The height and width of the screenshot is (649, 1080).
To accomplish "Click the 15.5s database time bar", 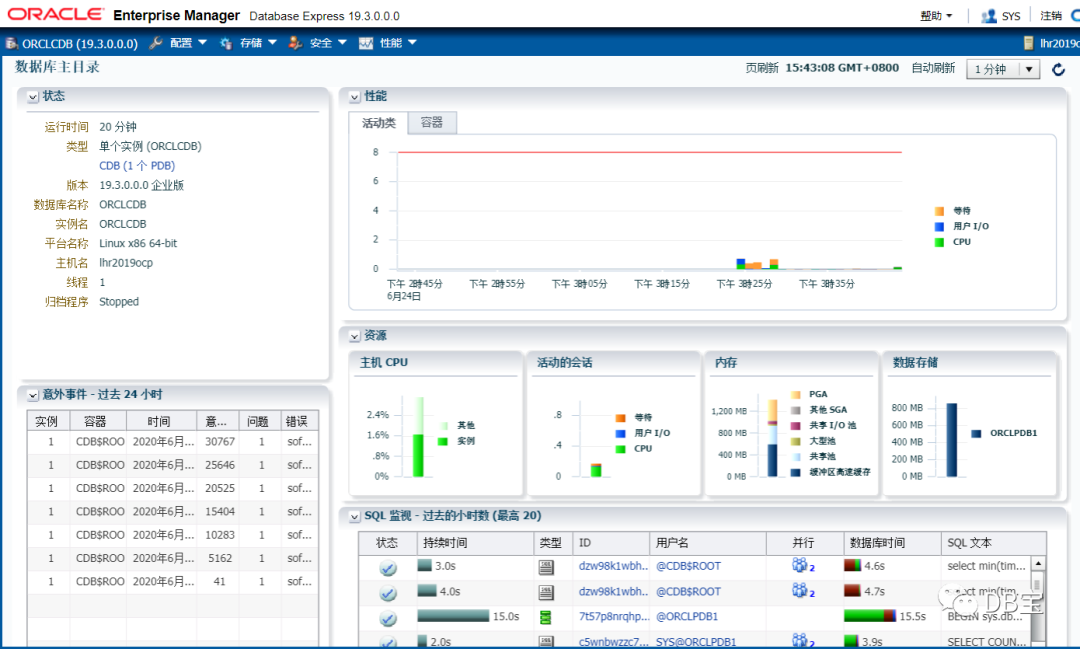I will (870, 616).
